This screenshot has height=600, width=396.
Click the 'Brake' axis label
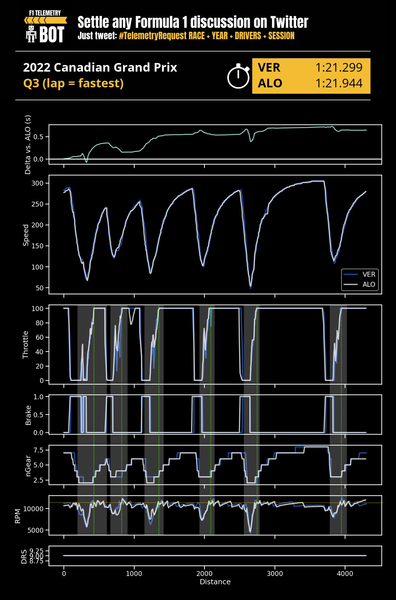pos(28,415)
